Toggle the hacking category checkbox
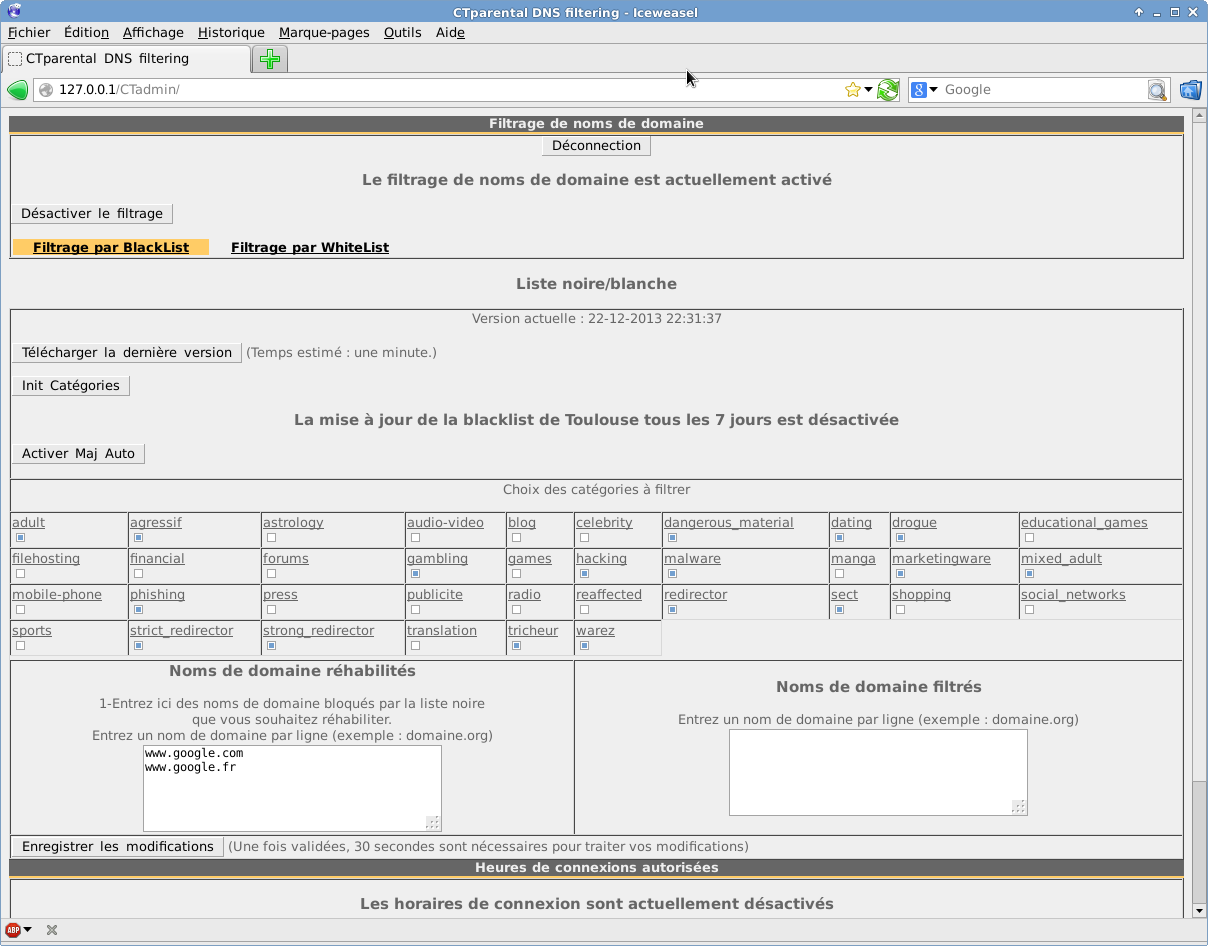 tap(584, 574)
